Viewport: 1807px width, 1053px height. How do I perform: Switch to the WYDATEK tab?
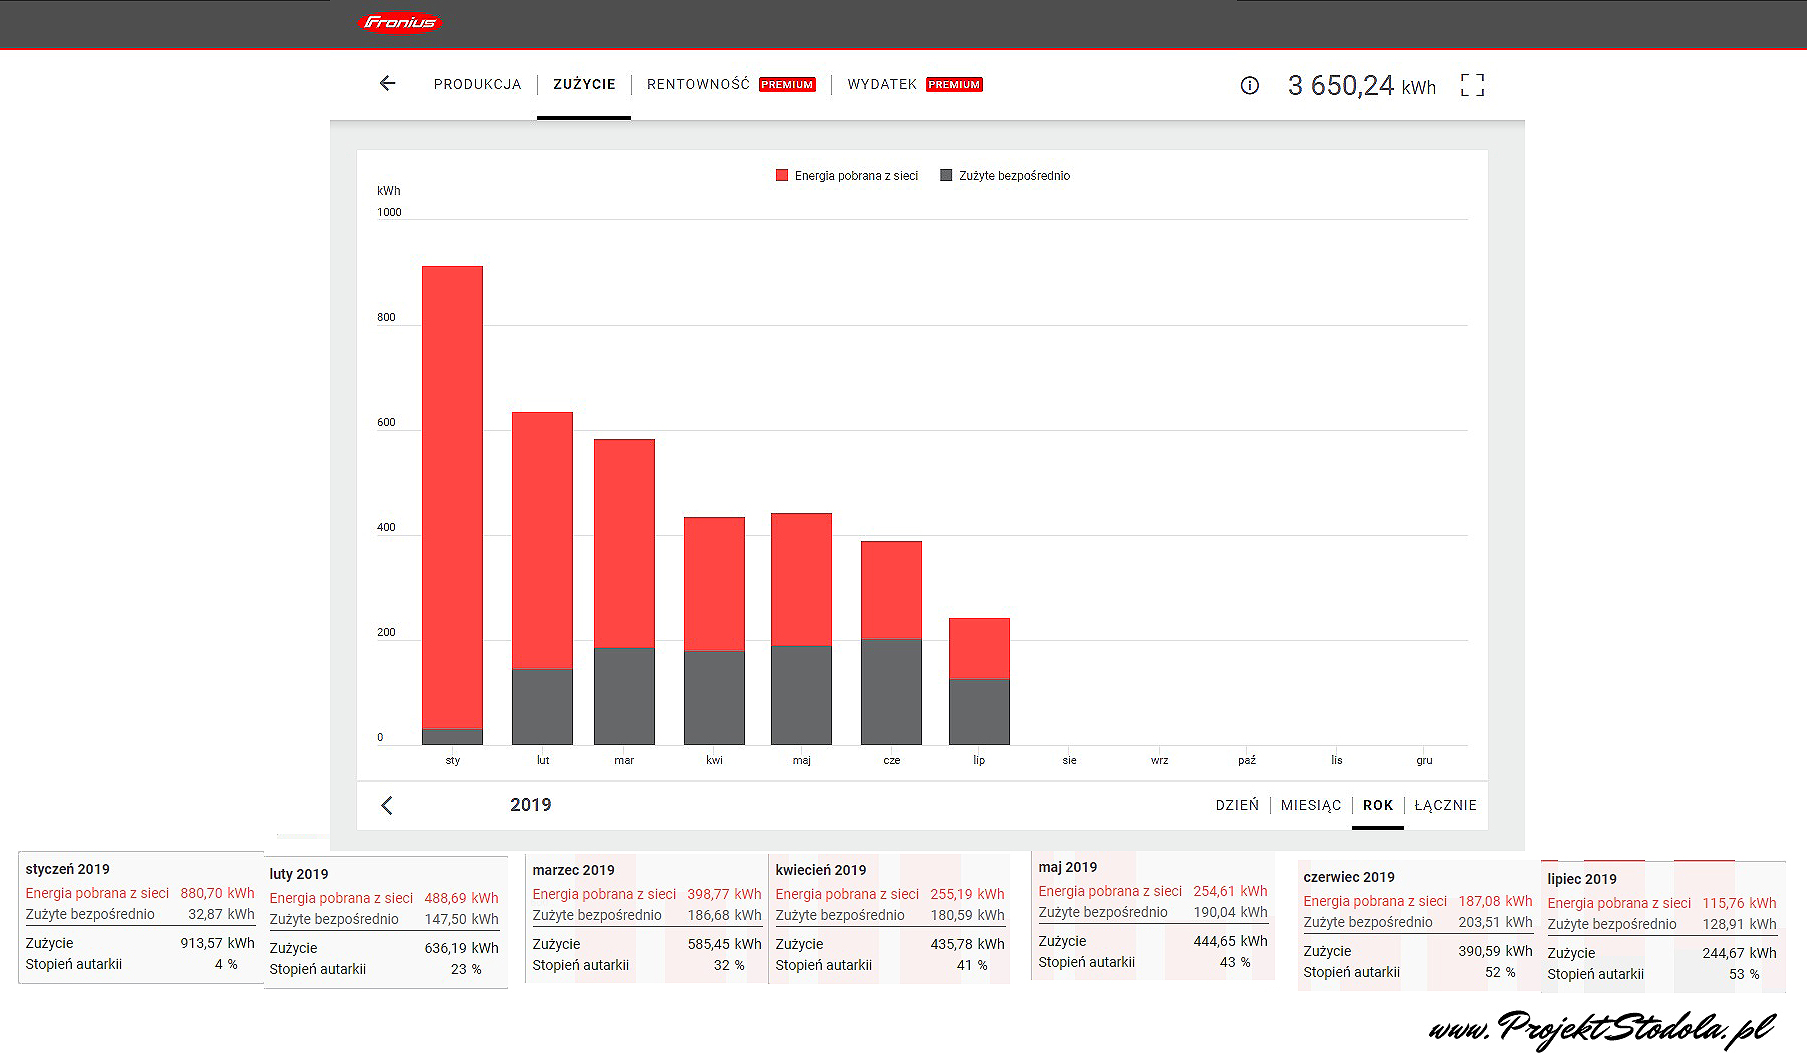tap(882, 85)
